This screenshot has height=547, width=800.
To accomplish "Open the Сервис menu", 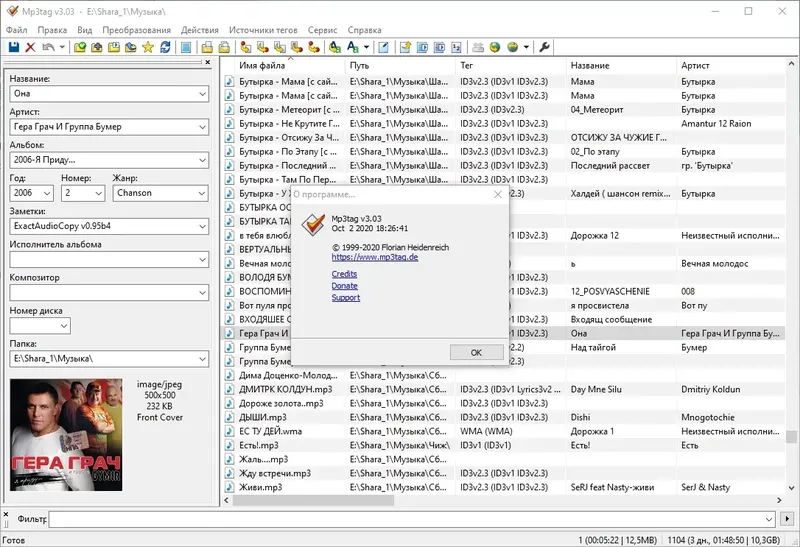I will pos(322,30).
